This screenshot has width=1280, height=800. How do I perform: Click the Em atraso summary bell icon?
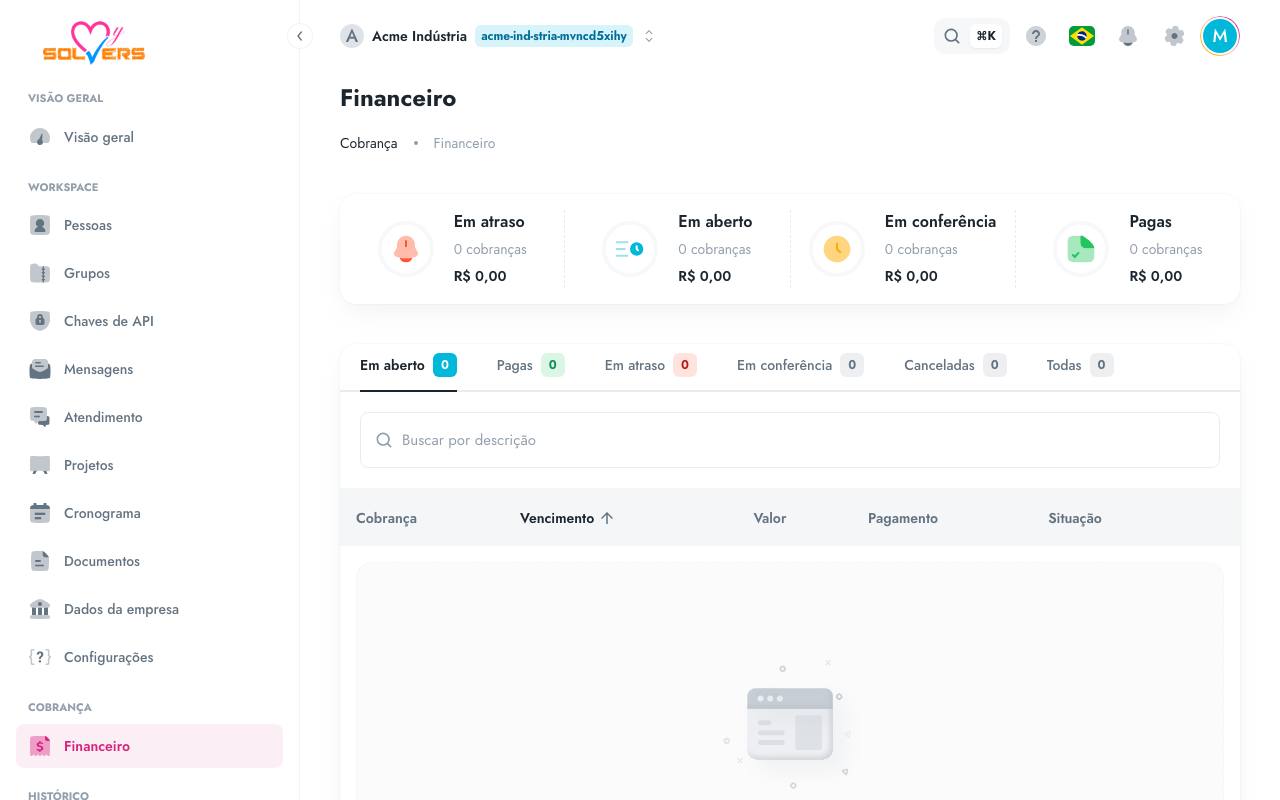(406, 249)
